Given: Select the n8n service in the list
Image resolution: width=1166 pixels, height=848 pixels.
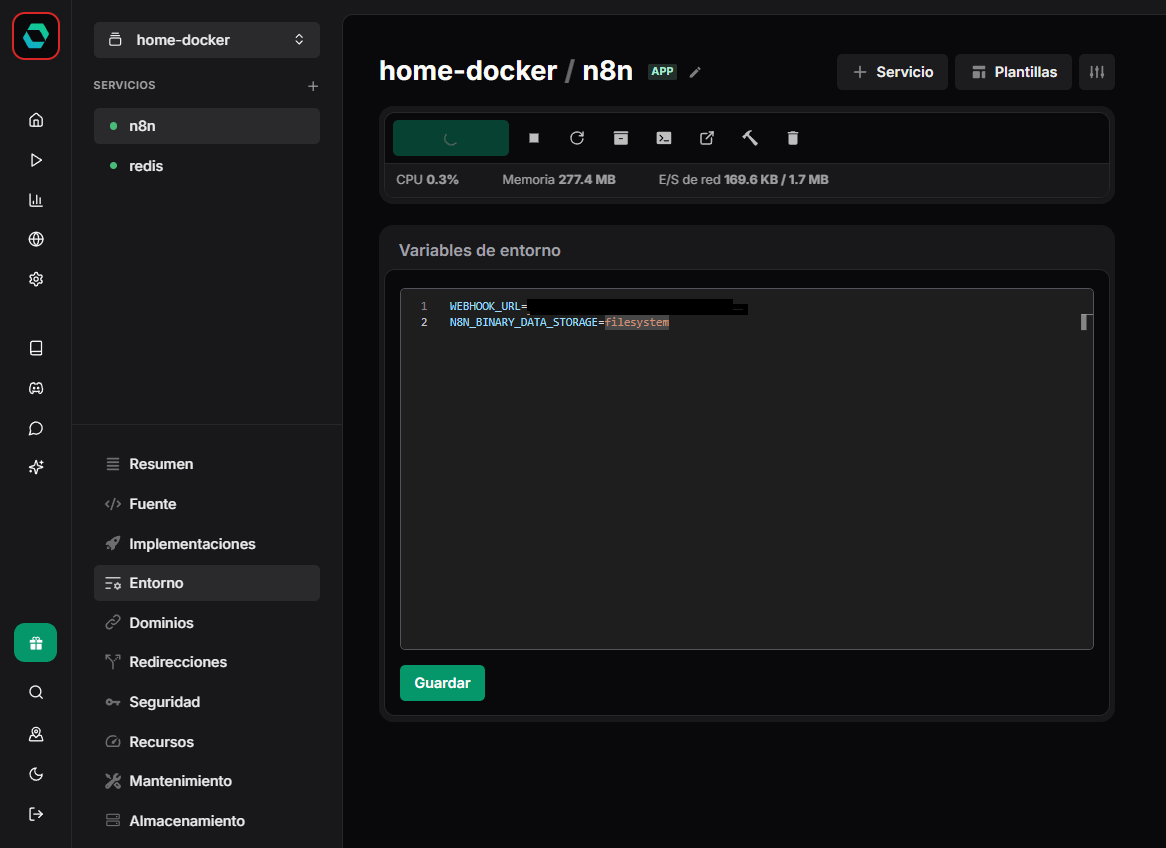Looking at the screenshot, I should (207, 126).
